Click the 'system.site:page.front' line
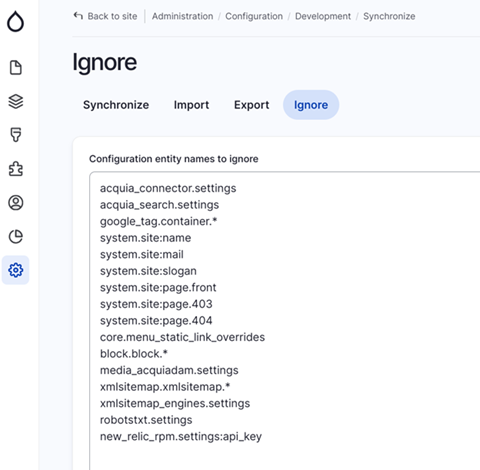The width and height of the screenshot is (480, 470). click(x=158, y=287)
